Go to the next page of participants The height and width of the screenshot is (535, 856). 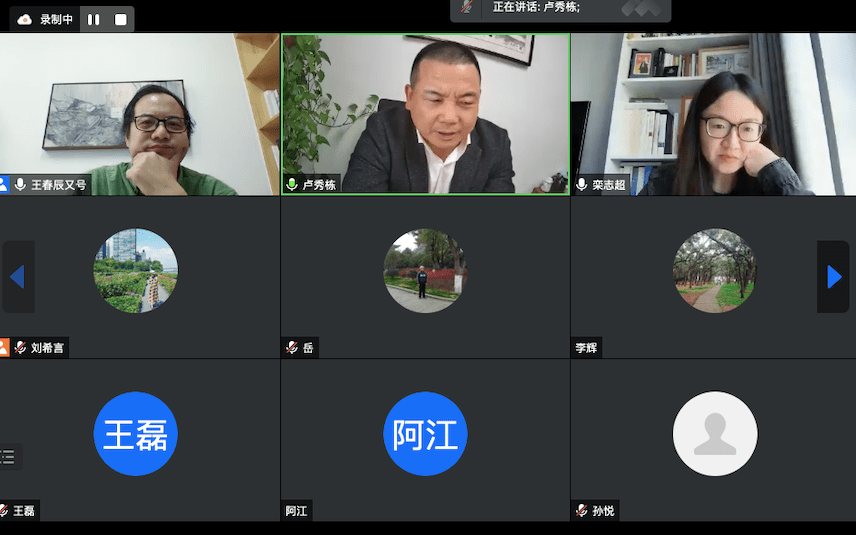click(x=833, y=277)
